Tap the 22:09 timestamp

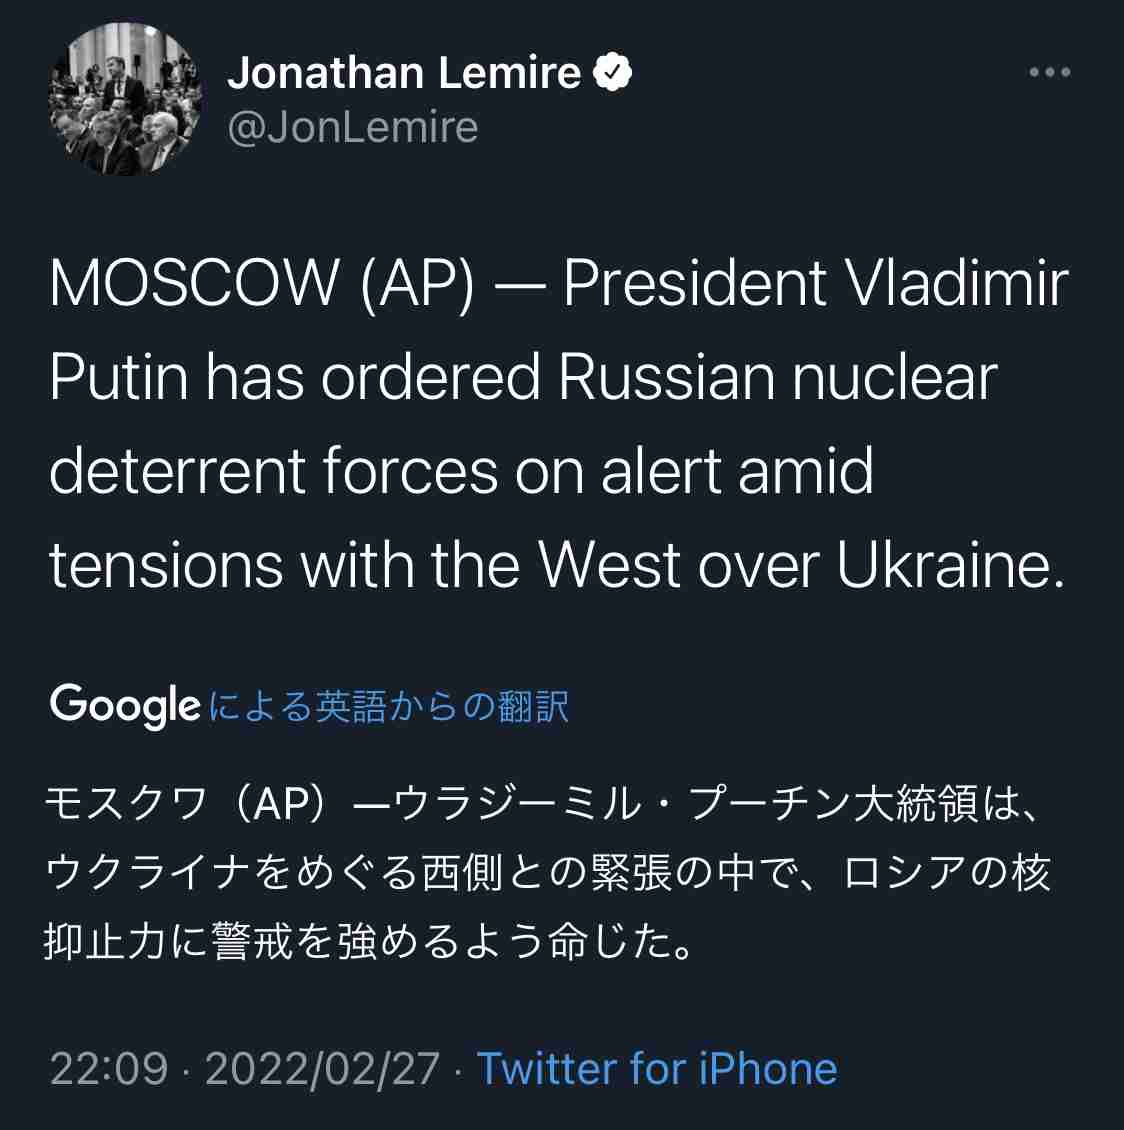(x=109, y=1068)
